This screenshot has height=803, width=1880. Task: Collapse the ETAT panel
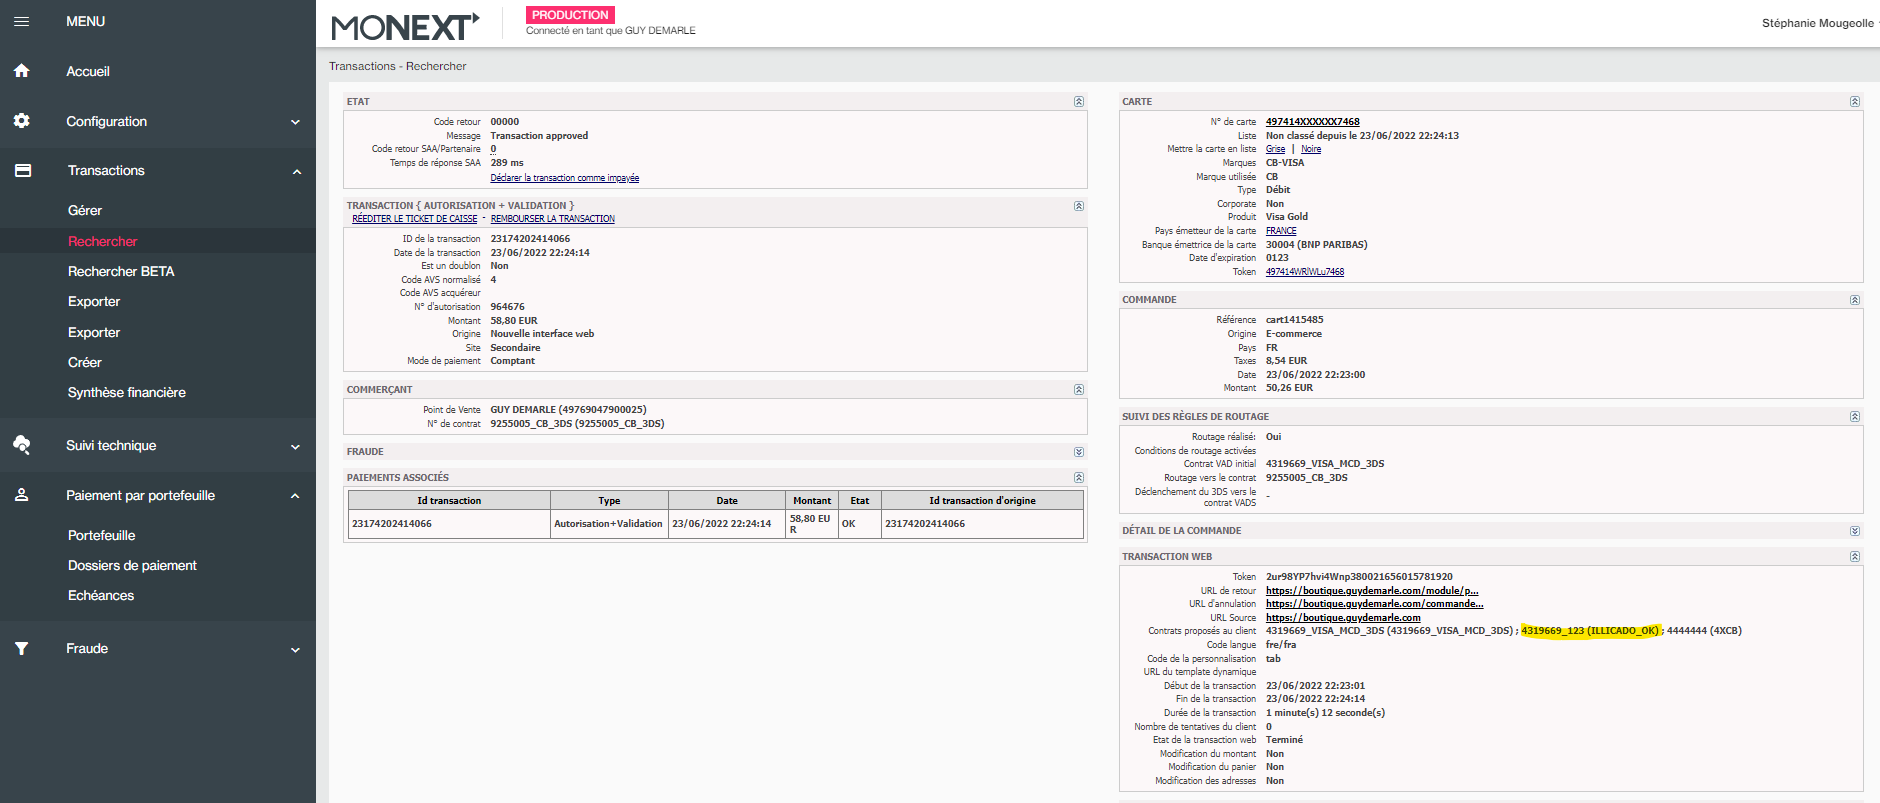(1078, 102)
